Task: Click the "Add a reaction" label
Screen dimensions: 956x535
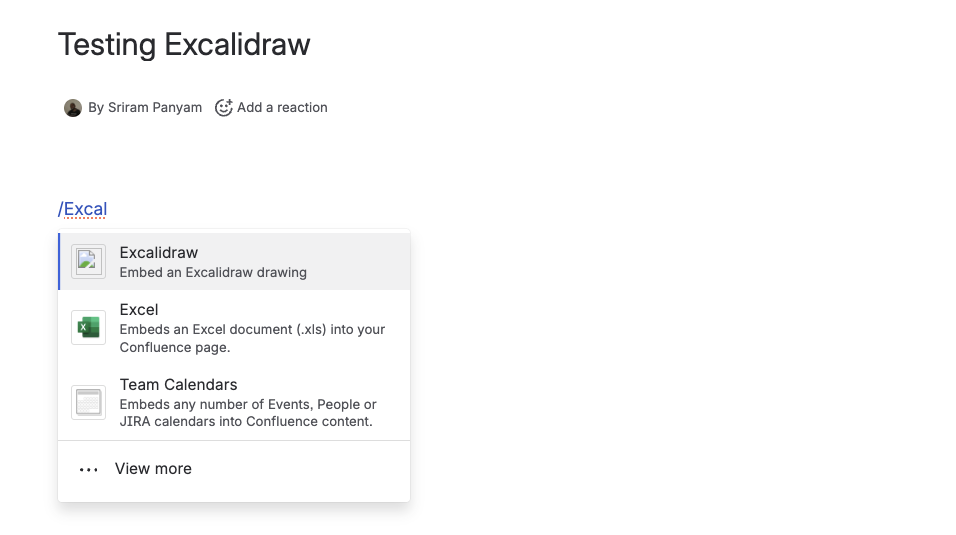Action: tap(282, 107)
